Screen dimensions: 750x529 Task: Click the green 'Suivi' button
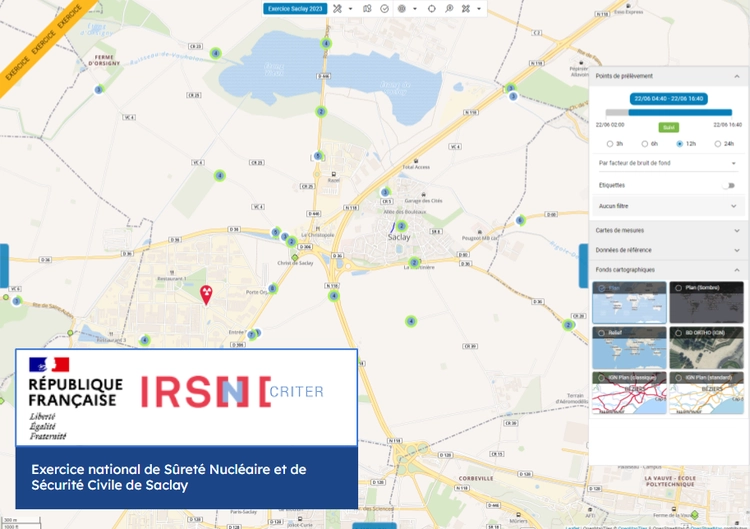click(x=668, y=127)
